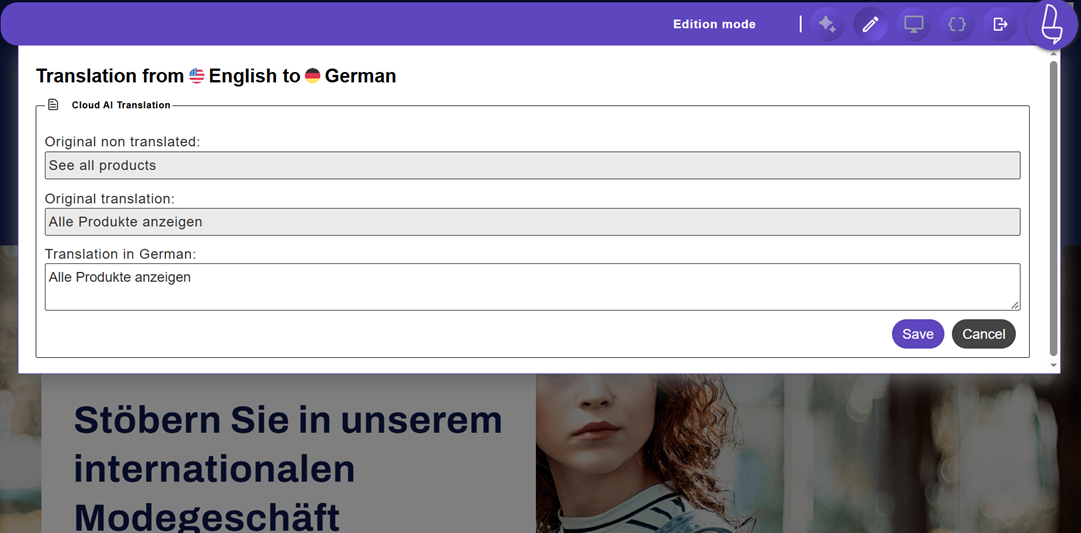Toggle the pencil edit mode icon
Screen dimensions: 1081x533
coord(870,25)
